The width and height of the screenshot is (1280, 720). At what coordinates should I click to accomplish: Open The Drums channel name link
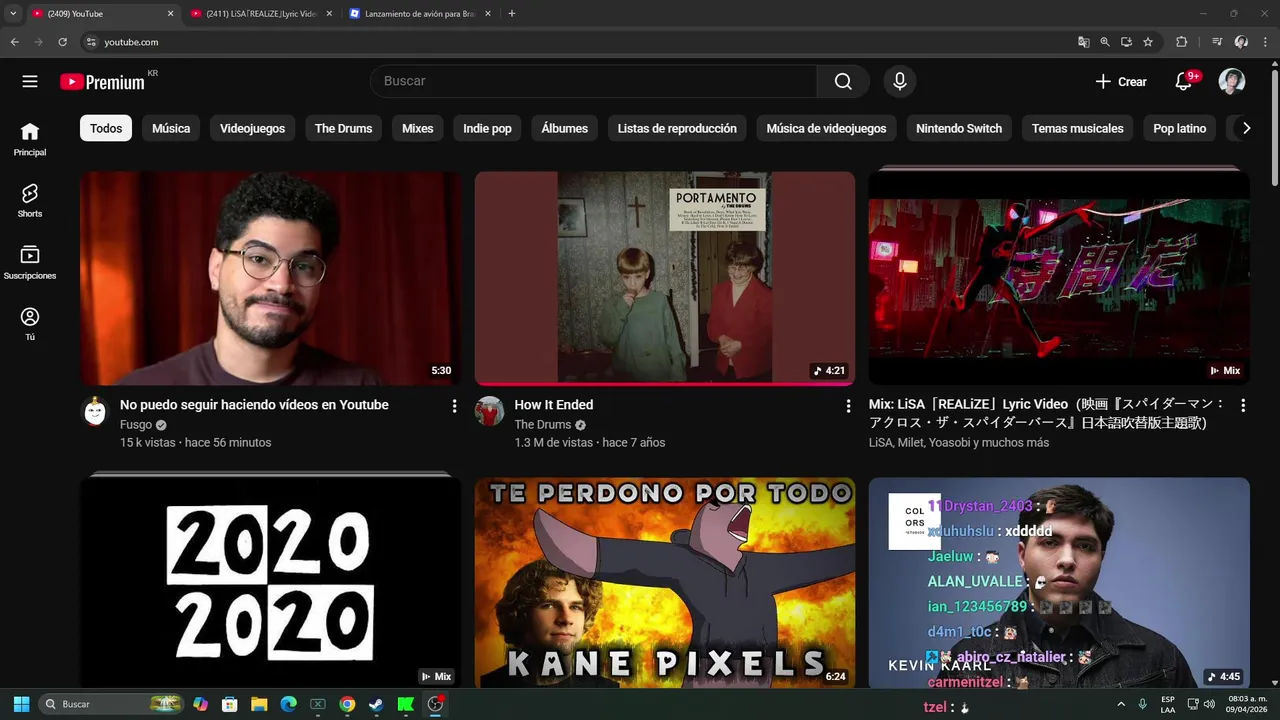[543, 425]
